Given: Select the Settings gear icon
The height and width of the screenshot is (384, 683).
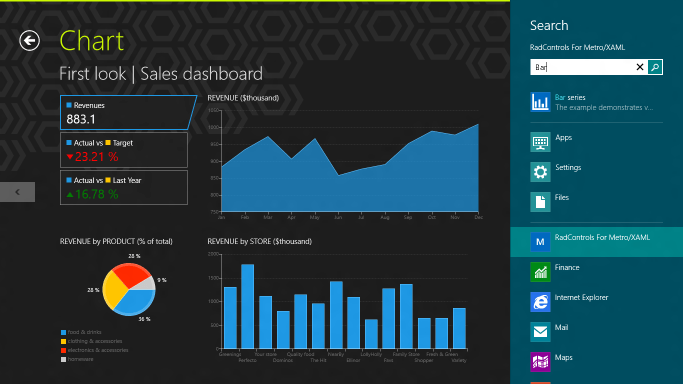Looking at the screenshot, I should click(540, 172).
